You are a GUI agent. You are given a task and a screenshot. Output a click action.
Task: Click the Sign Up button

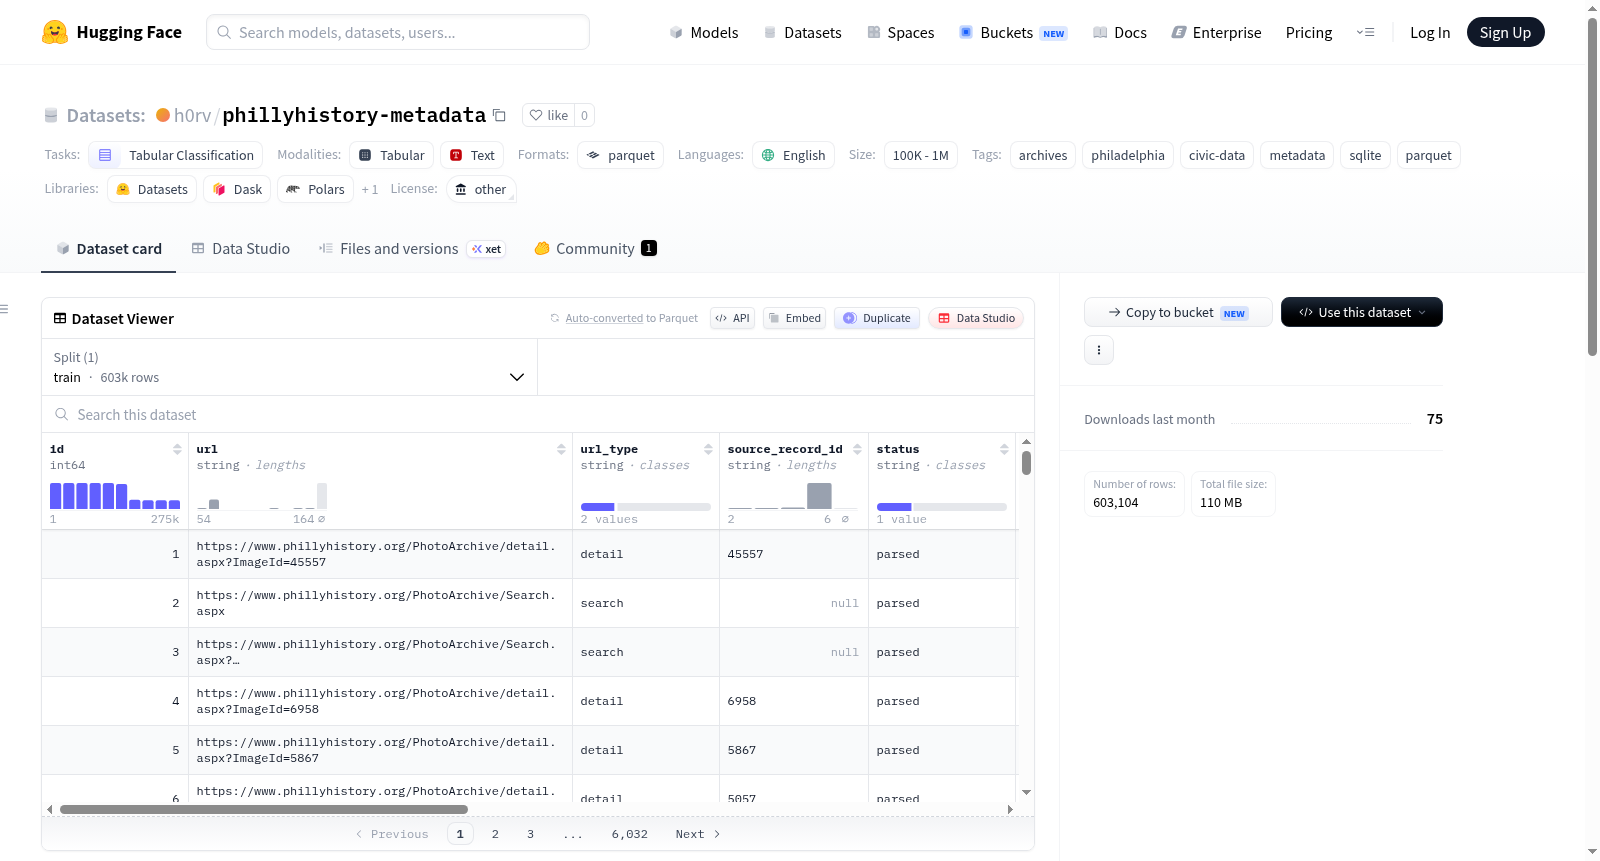coord(1505,32)
